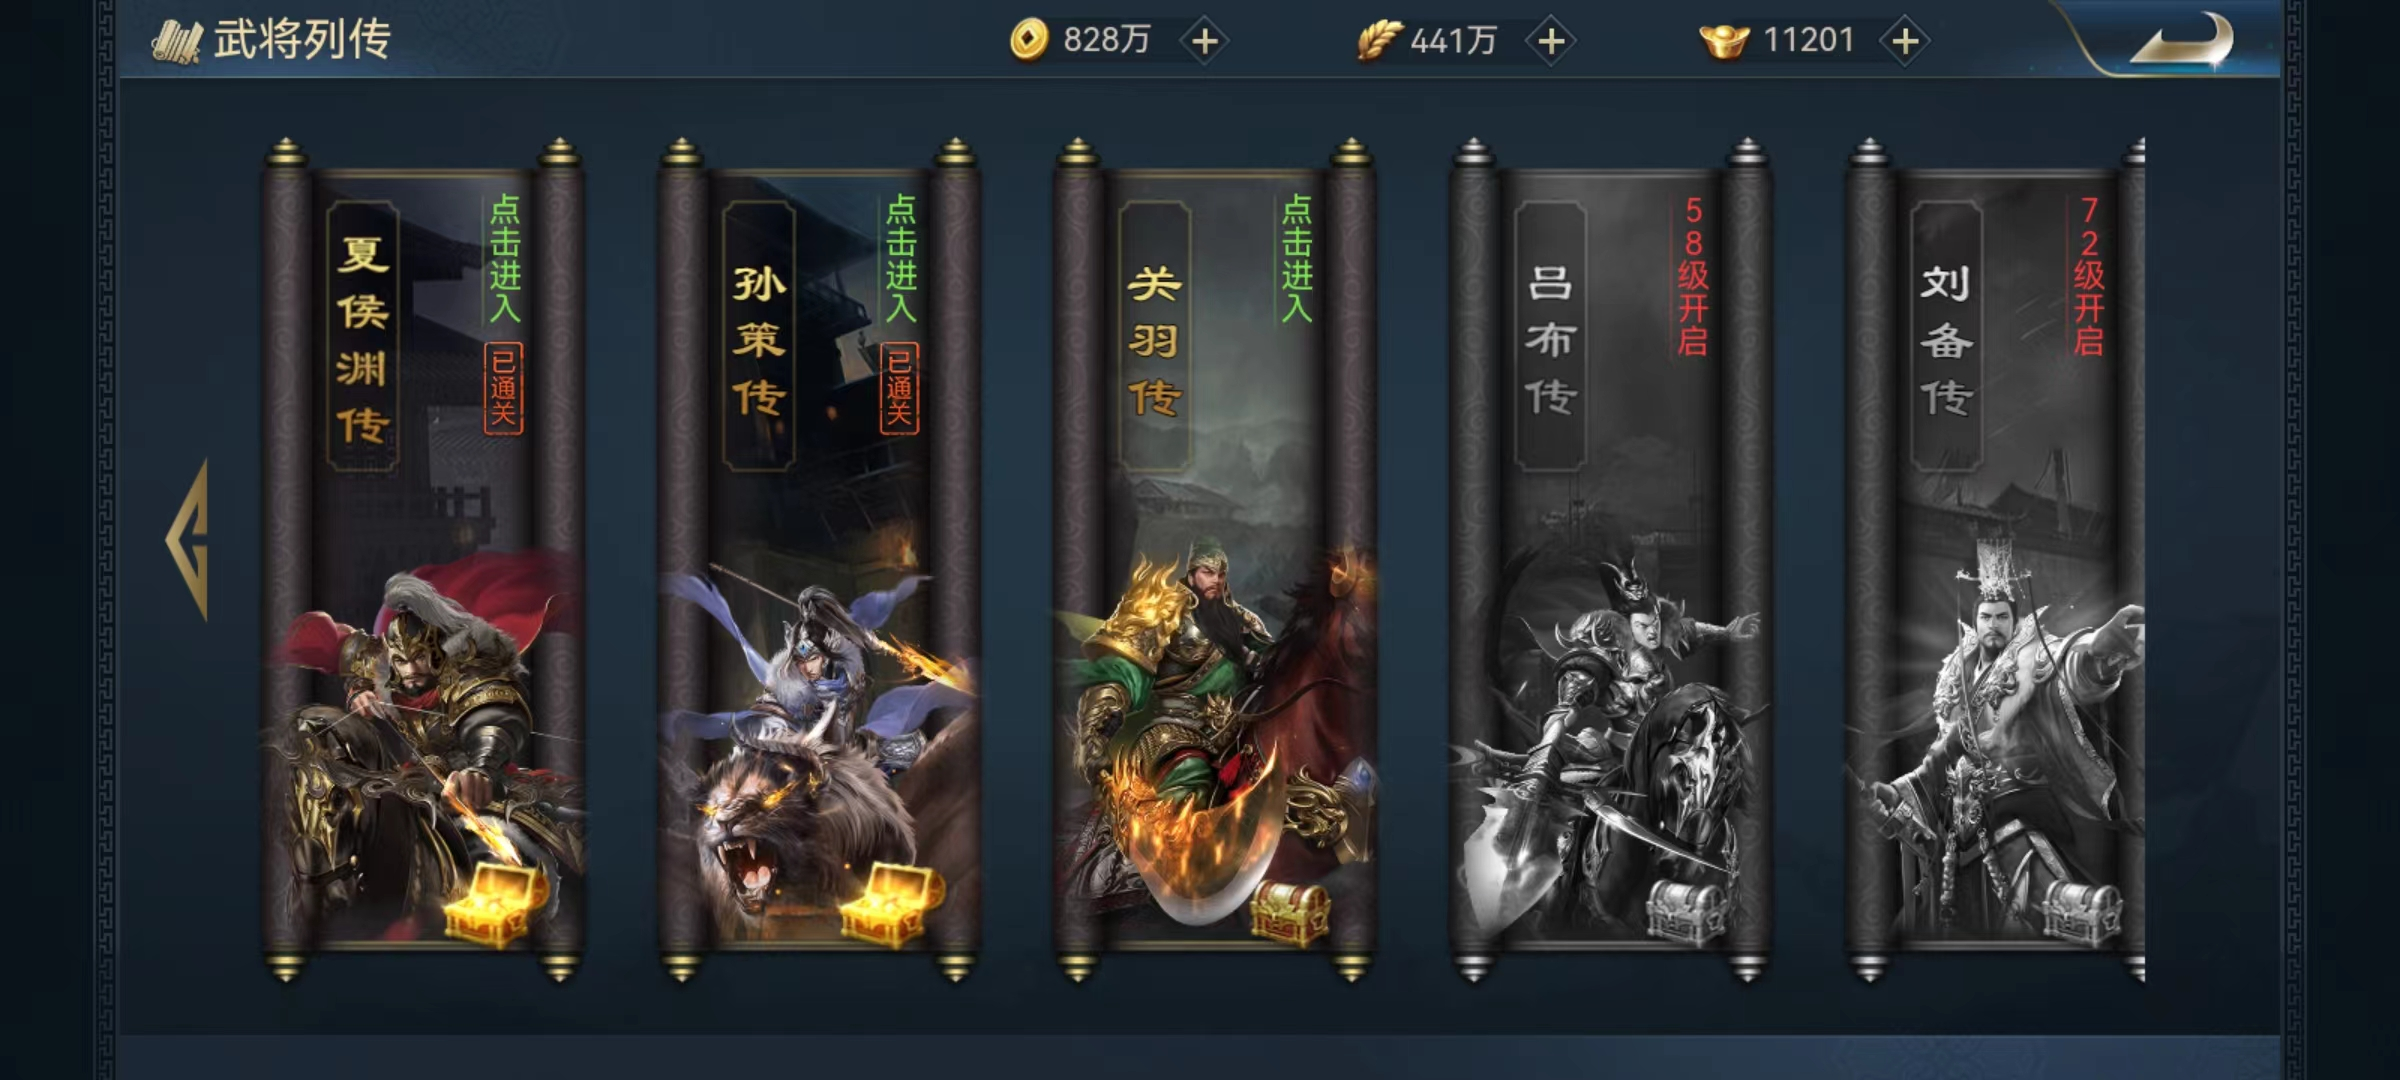Tap the 关羽传 treasure chest
2400x1080 pixels.
(x=1290, y=914)
